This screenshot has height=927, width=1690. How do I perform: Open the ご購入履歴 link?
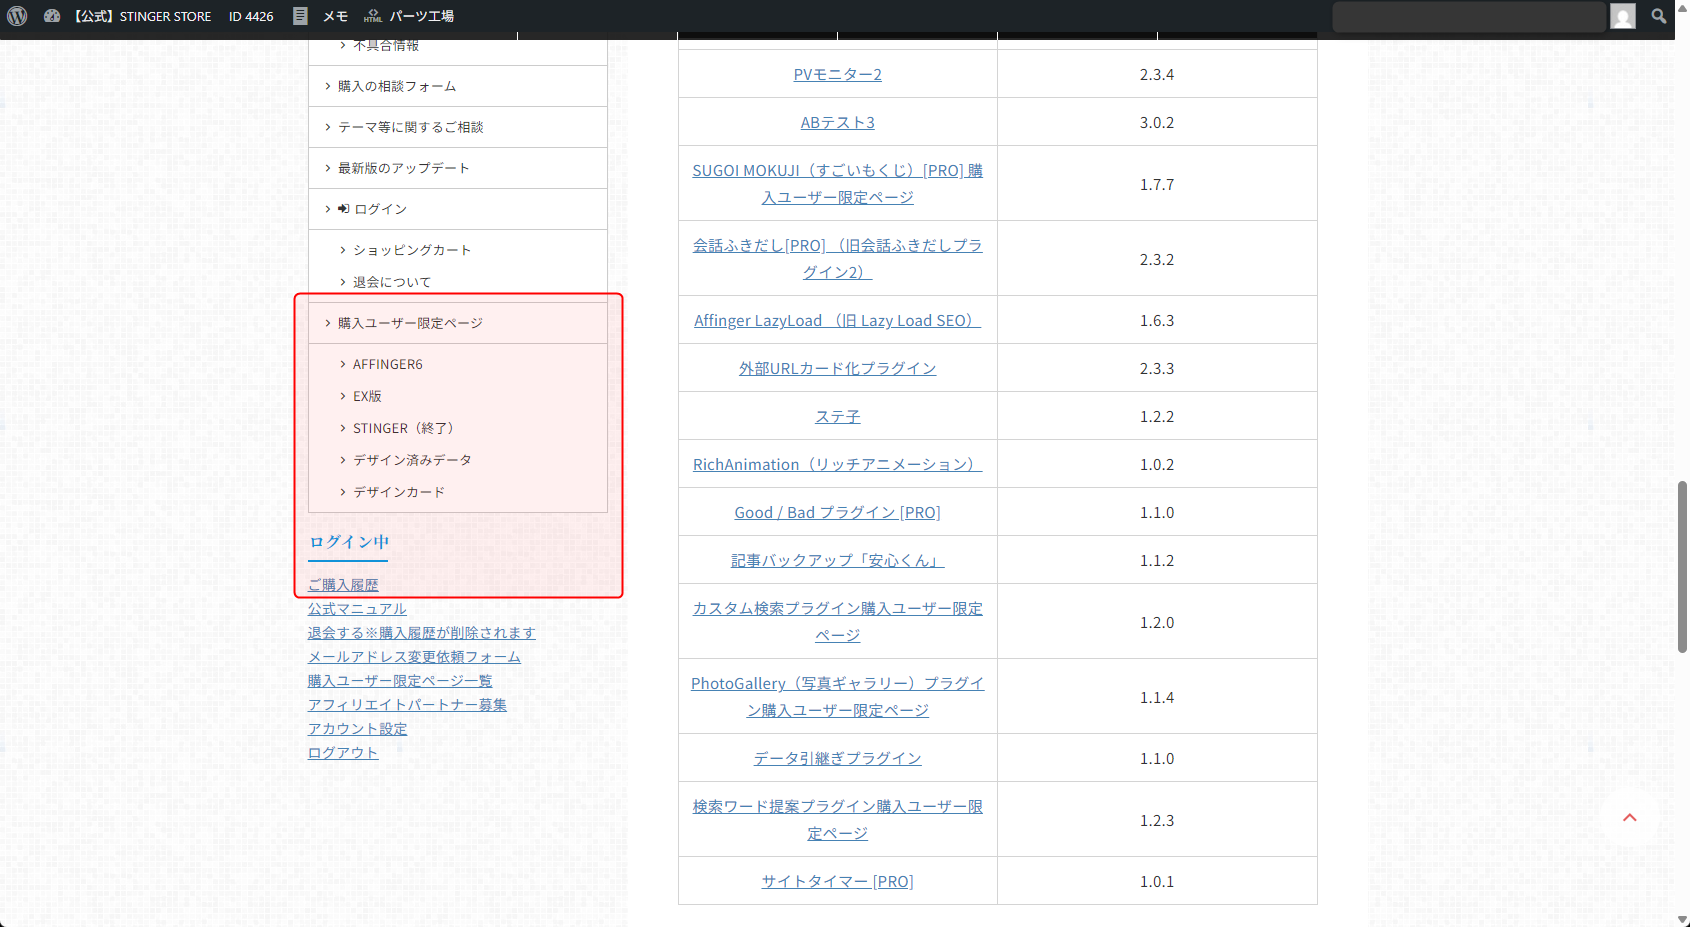coord(343,585)
